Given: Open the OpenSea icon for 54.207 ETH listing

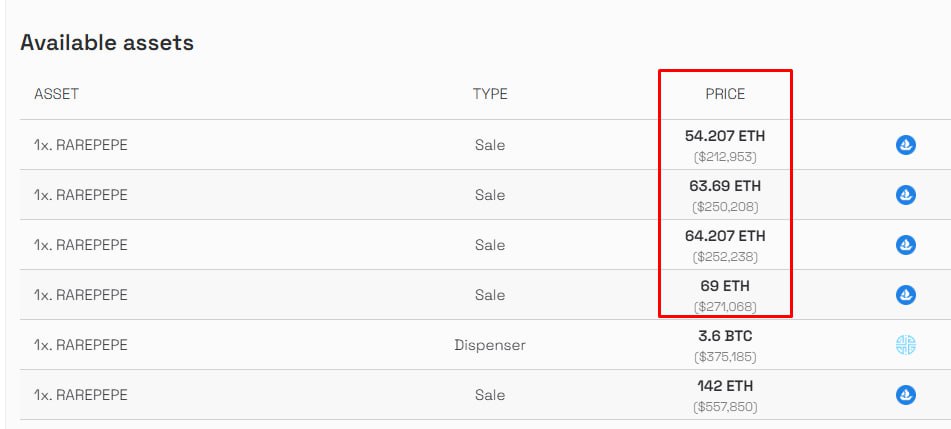Looking at the screenshot, I should [906, 145].
